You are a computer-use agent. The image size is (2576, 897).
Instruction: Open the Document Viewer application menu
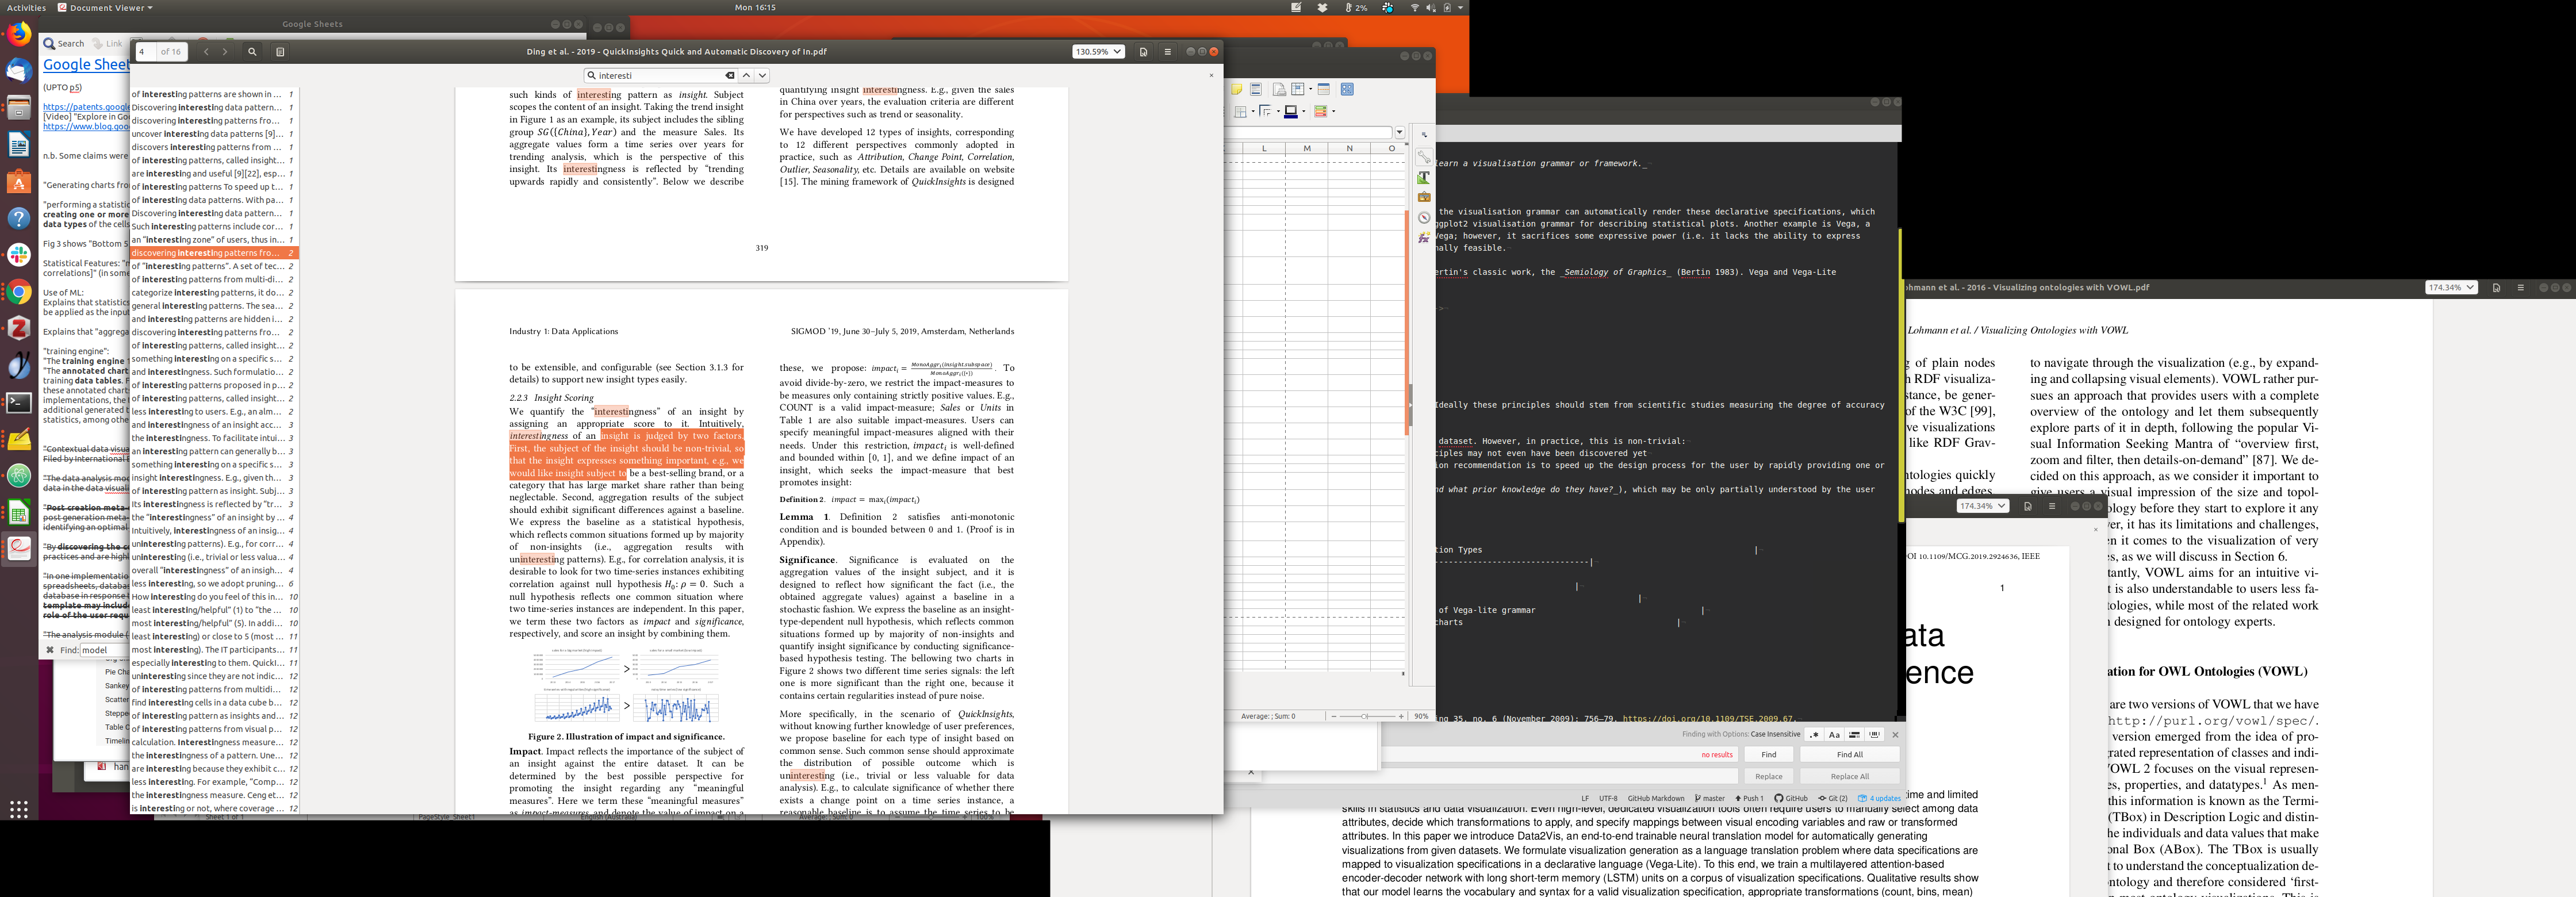coord(105,7)
